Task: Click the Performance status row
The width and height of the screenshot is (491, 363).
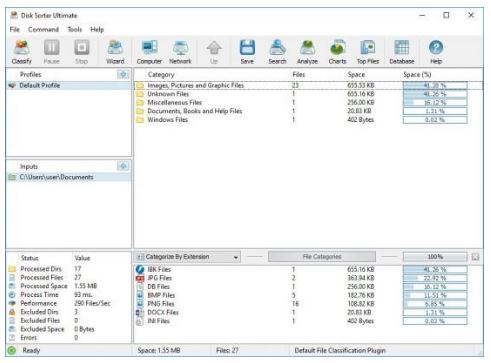Action: pos(68,303)
